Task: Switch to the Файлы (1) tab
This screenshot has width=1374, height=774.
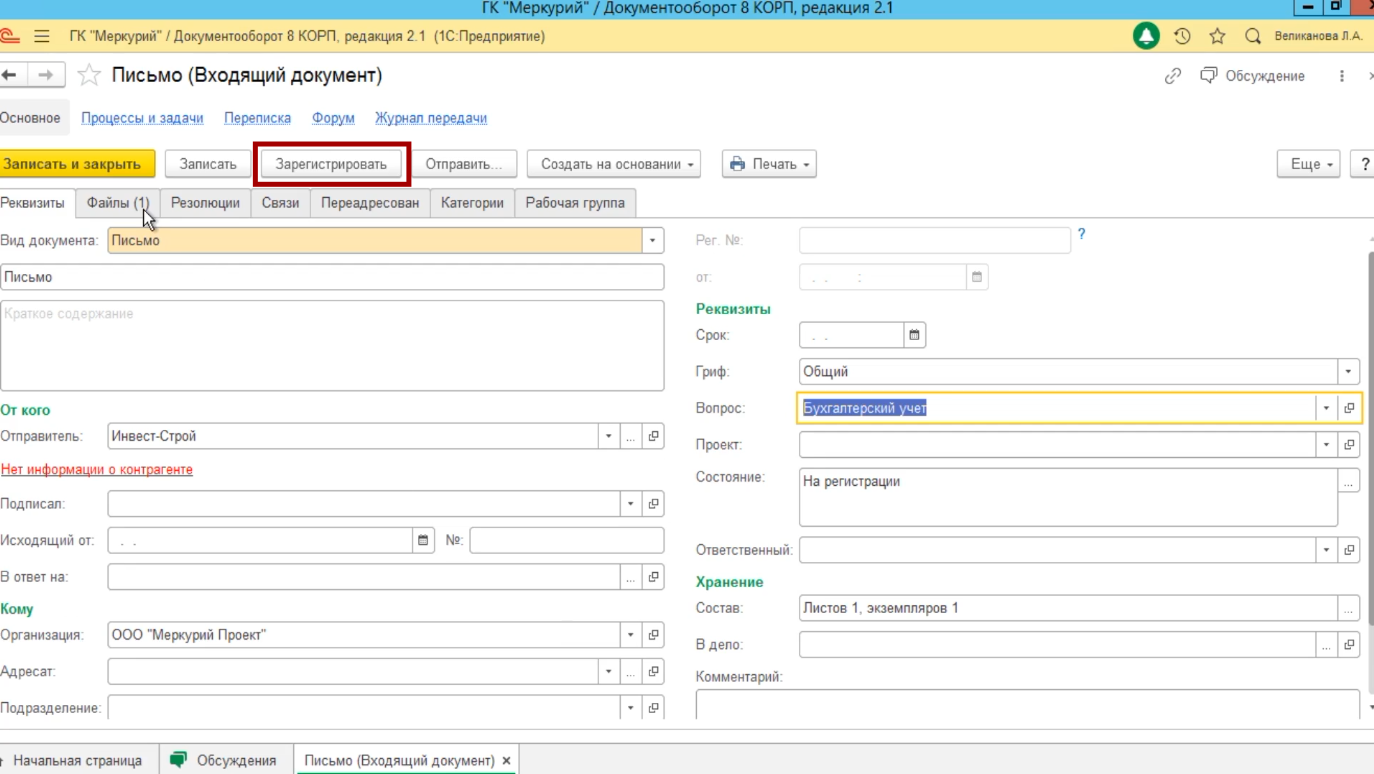Action: 118,203
